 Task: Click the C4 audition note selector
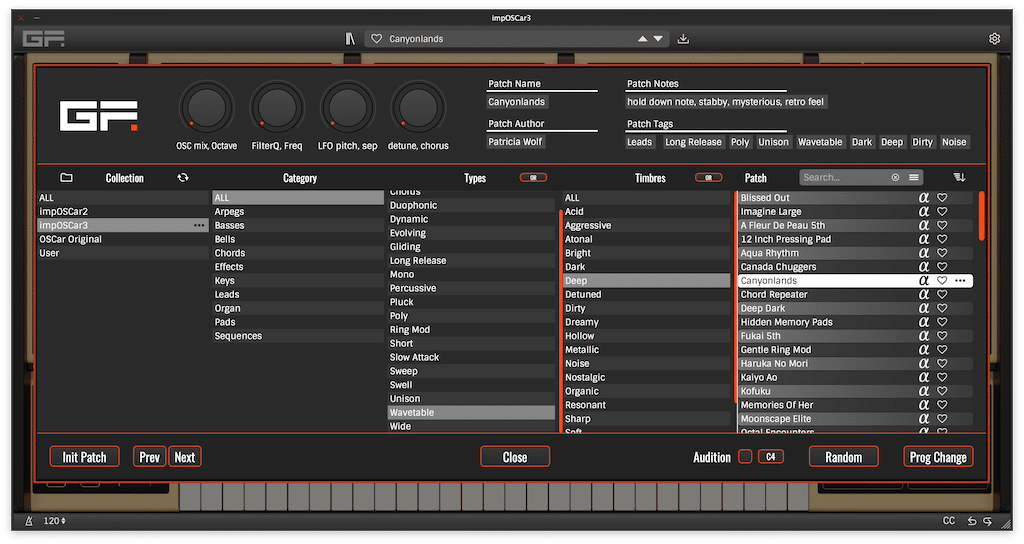(x=771, y=457)
